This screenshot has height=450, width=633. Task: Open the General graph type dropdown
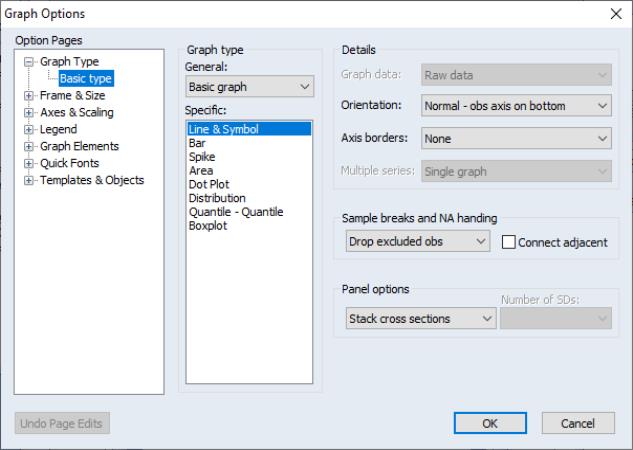coord(249,86)
